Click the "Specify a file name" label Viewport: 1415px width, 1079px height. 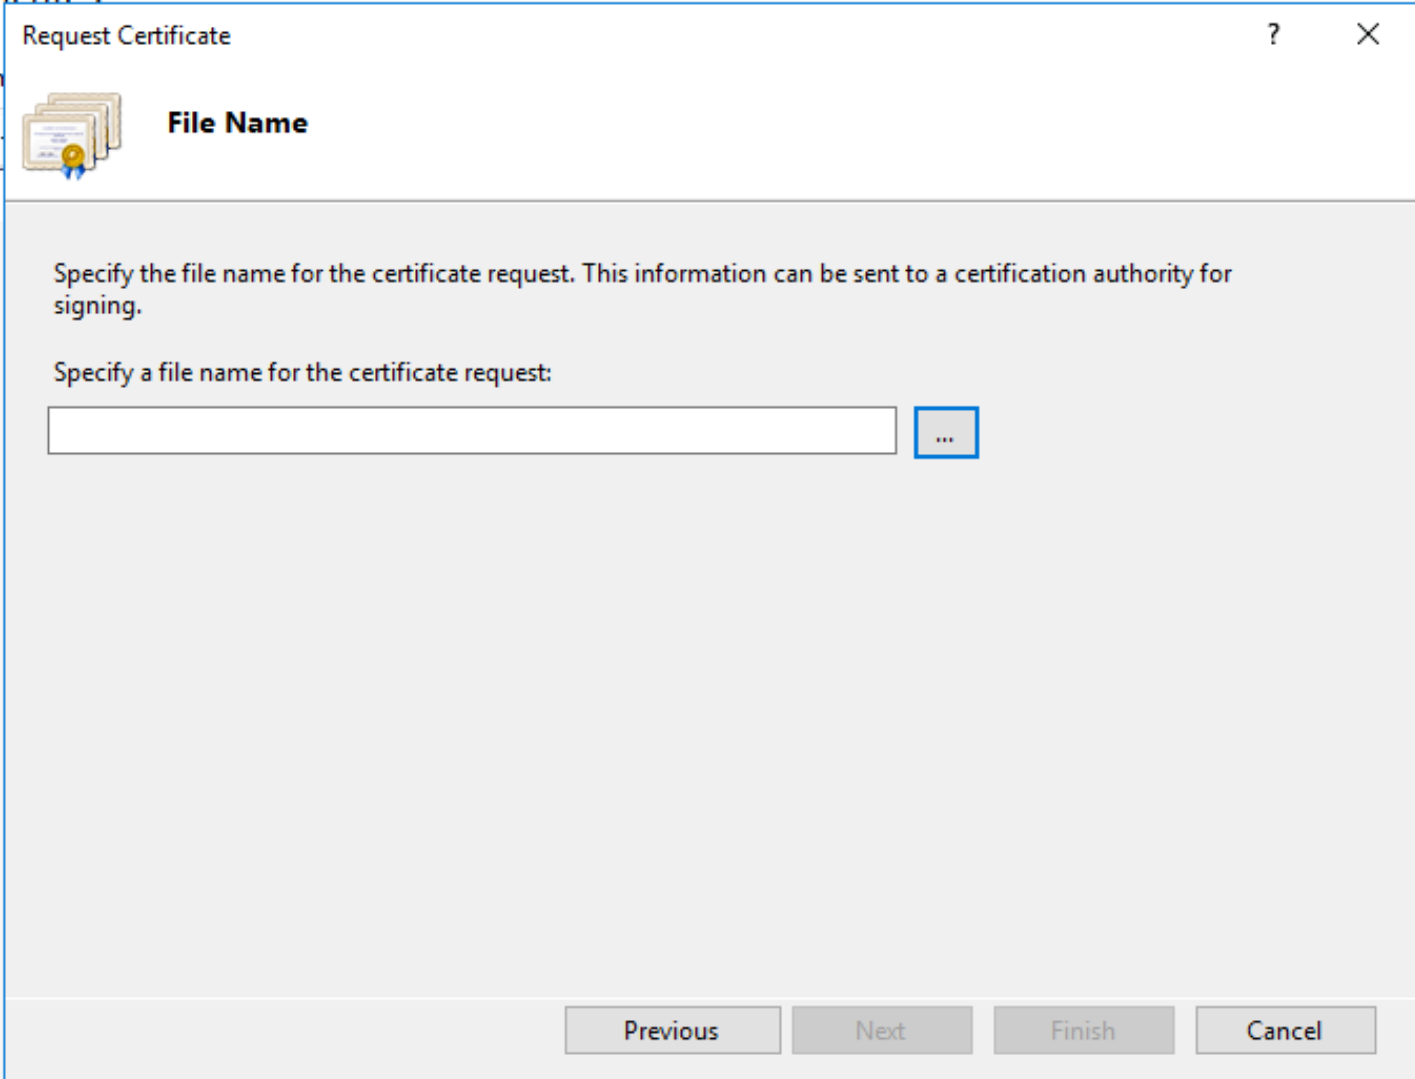click(x=303, y=371)
